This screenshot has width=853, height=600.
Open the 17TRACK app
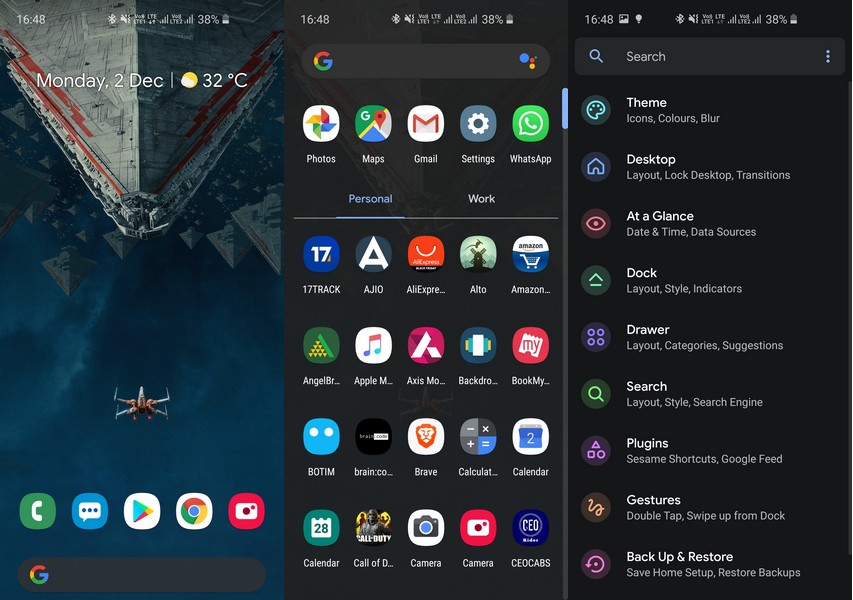(321, 254)
